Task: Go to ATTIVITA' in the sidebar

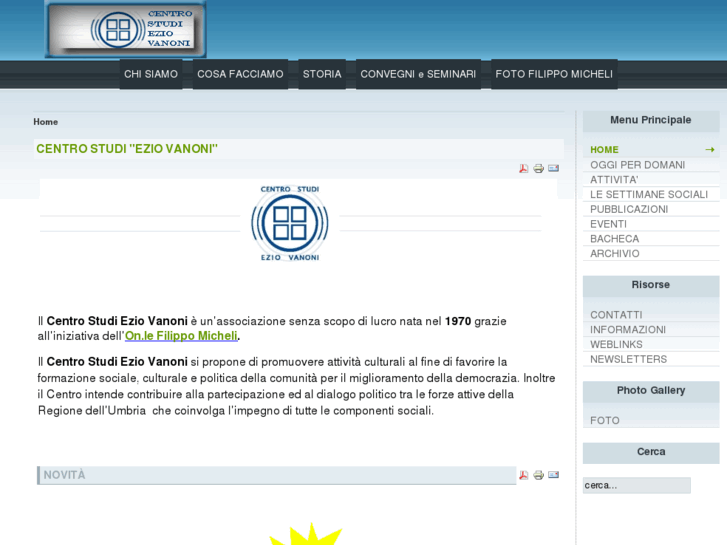Action: click(x=651, y=180)
